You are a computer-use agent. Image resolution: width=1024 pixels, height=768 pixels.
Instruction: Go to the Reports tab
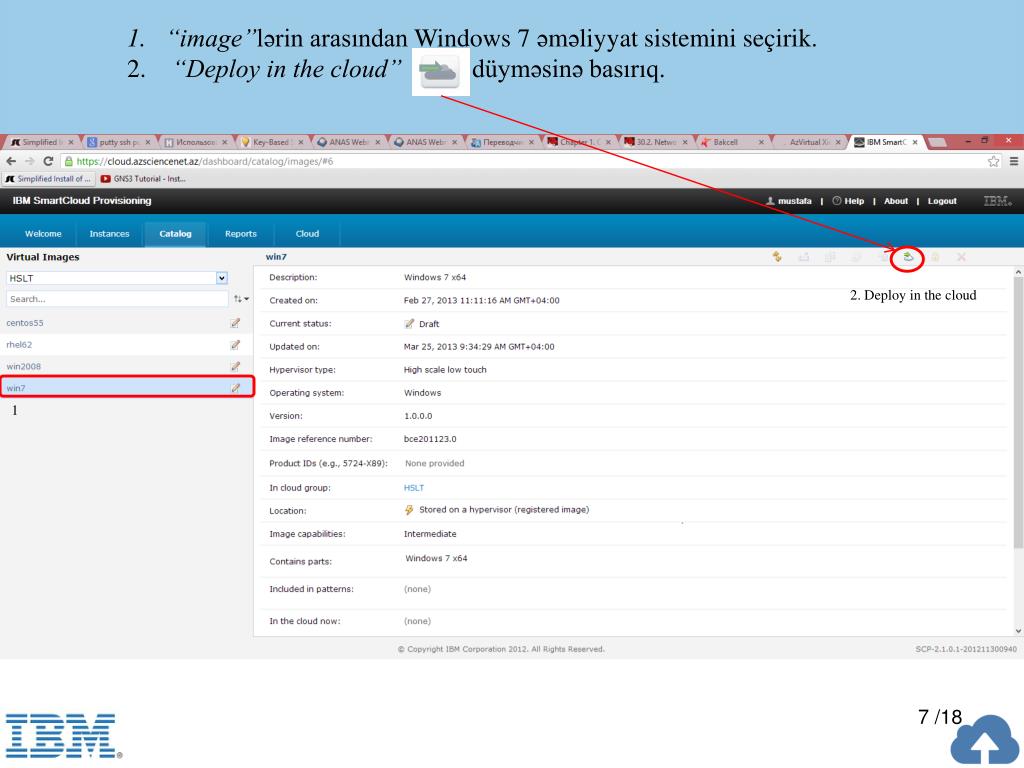pyautogui.click(x=240, y=234)
